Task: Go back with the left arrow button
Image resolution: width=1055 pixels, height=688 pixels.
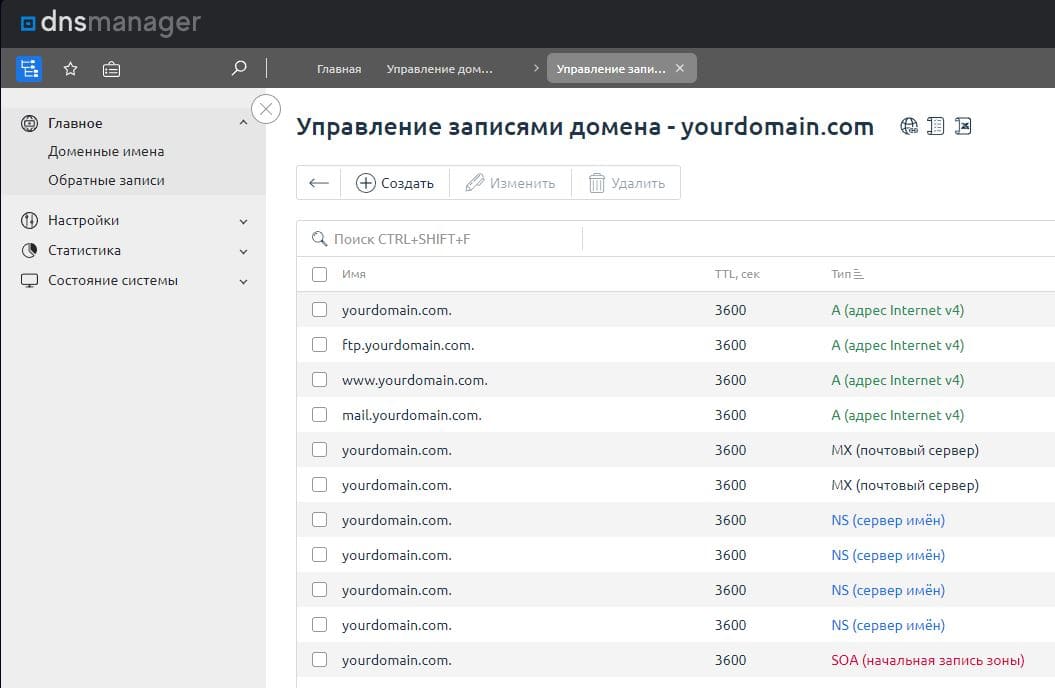Action: pos(319,182)
